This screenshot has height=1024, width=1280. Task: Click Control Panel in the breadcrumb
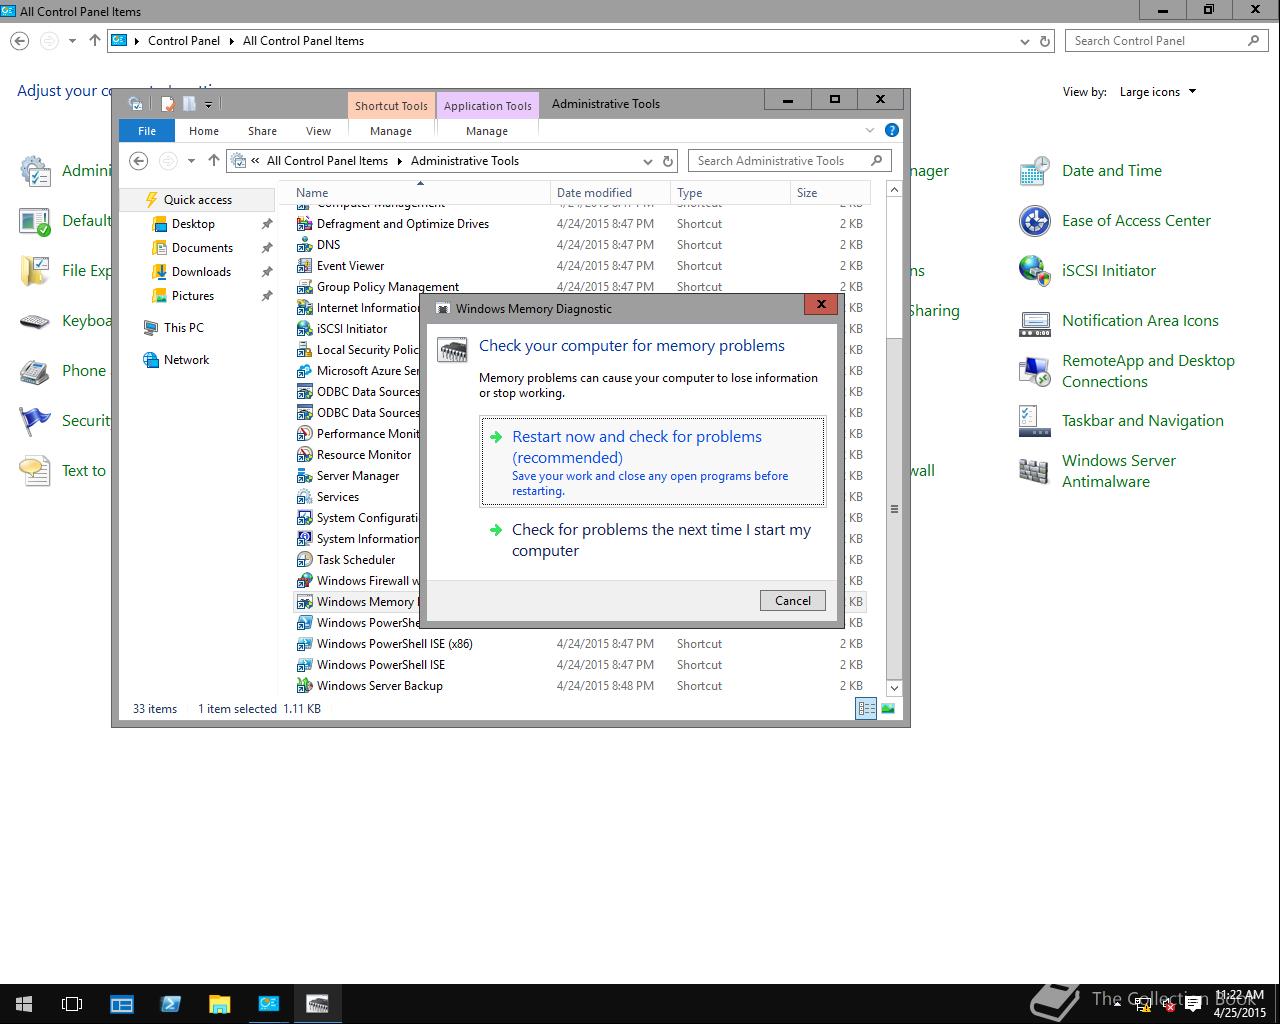click(x=184, y=41)
